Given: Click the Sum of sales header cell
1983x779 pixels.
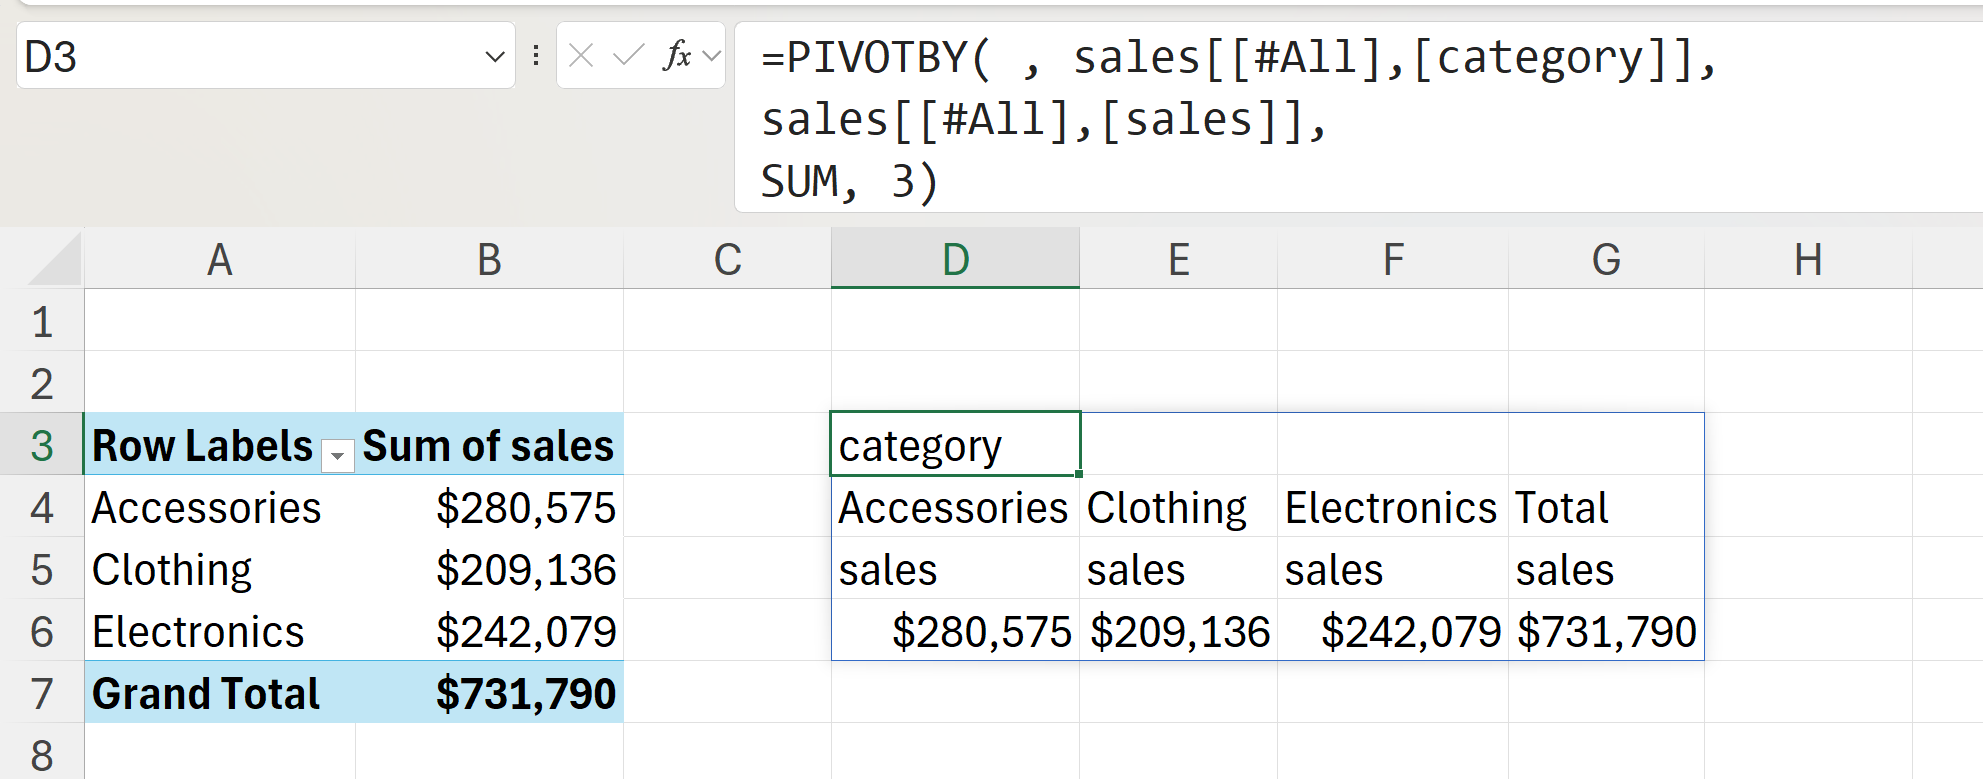Looking at the screenshot, I should pyautogui.click(x=489, y=446).
